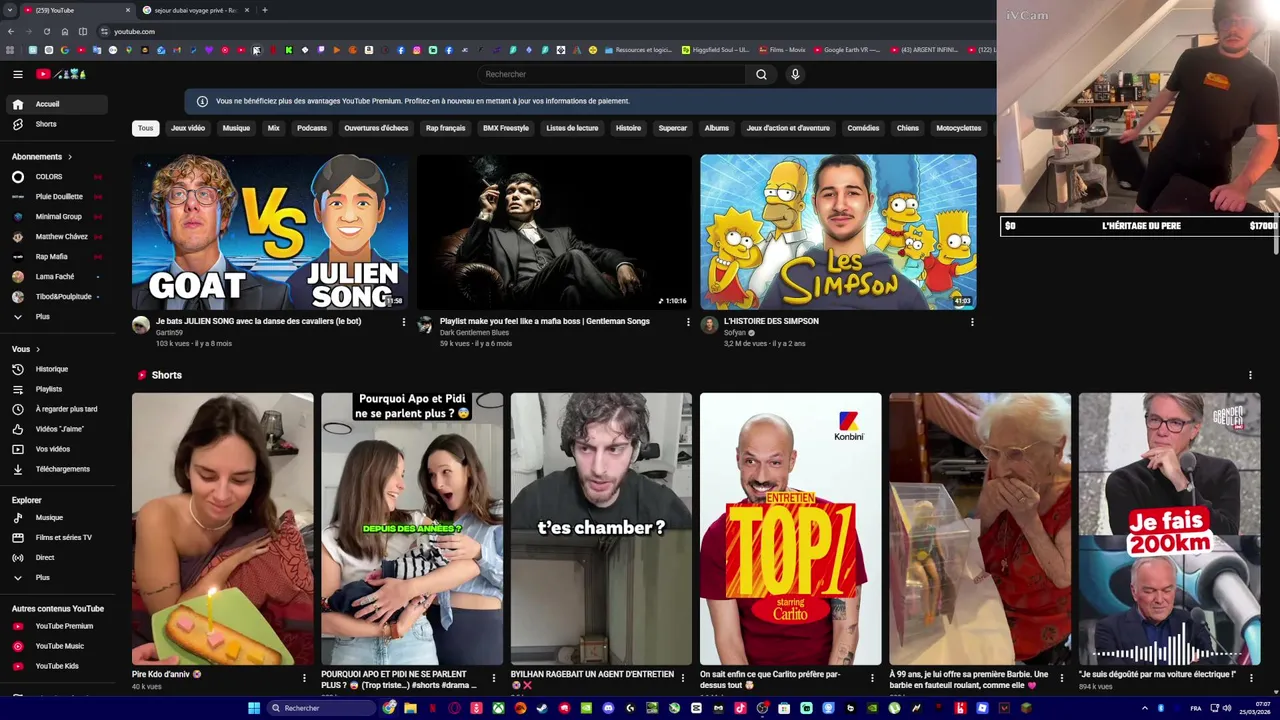The width and height of the screenshot is (1280, 720).
Task: Open the Pire Kdo d'anniv short
Action: (x=222, y=529)
